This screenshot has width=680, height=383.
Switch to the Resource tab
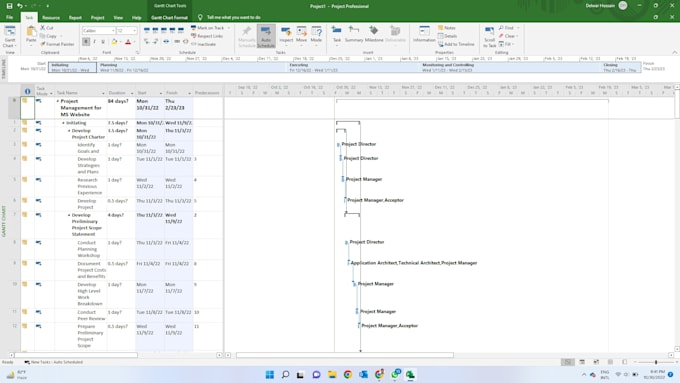click(x=51, y=18)
